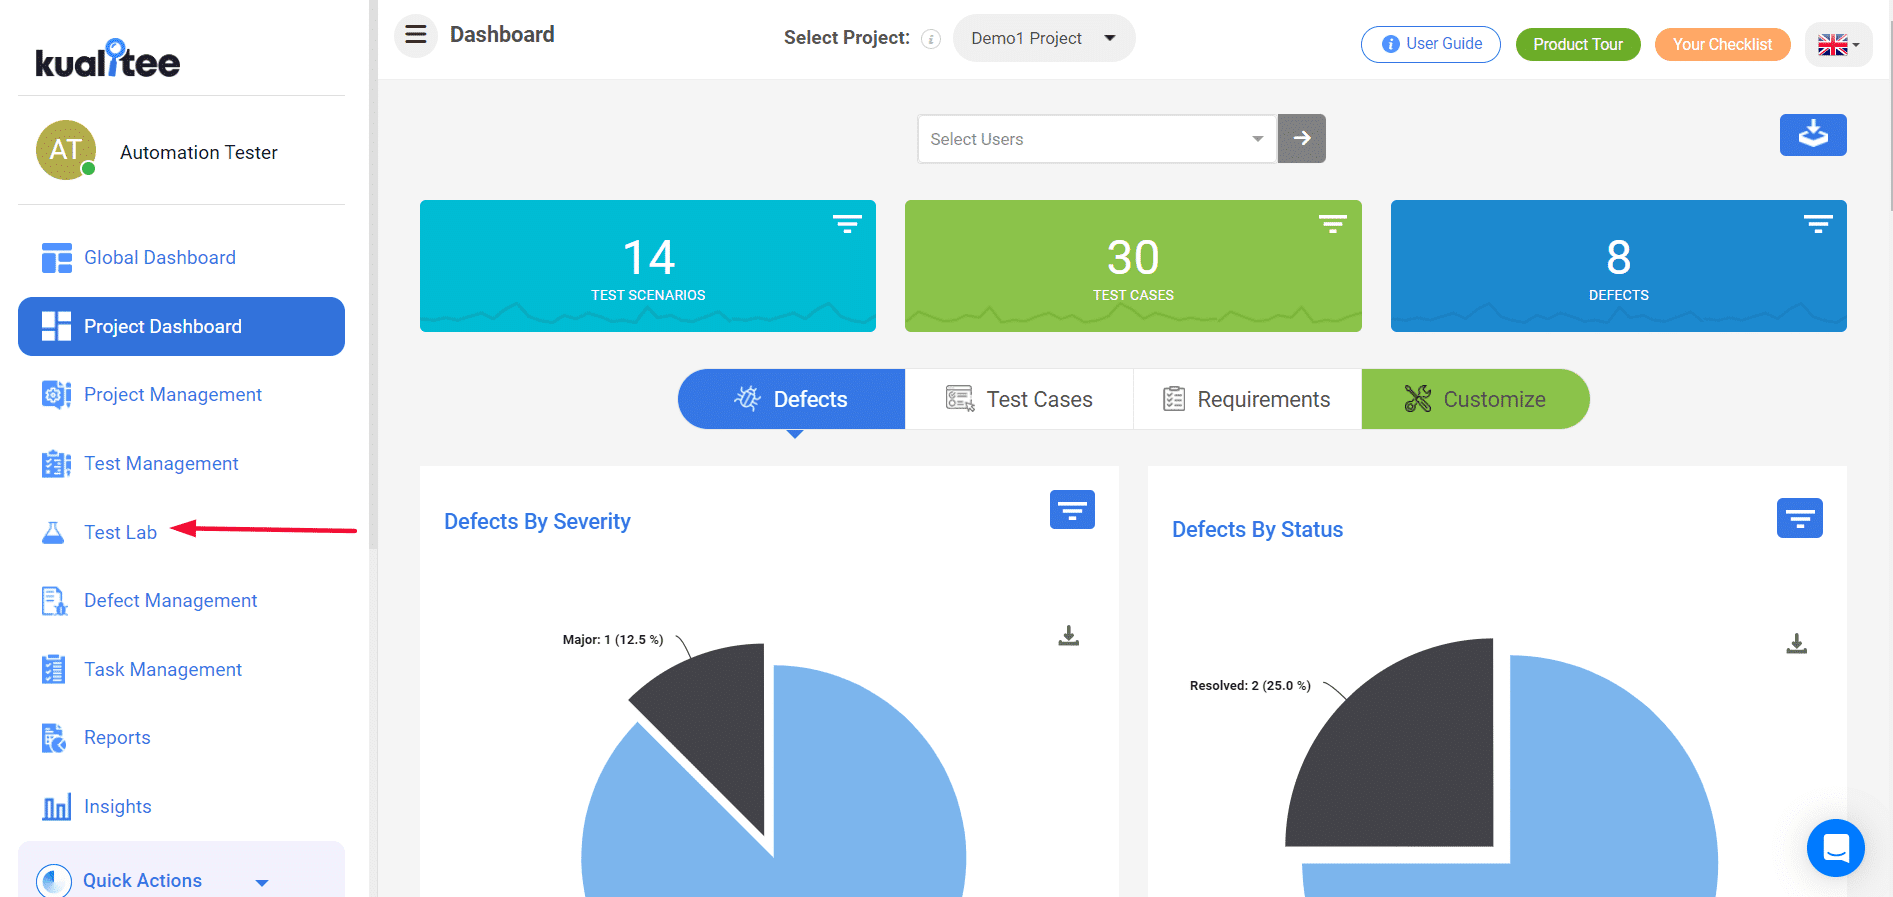Open filter on Defects card
1893x897 pixels.
click(x=1818, y=224)
